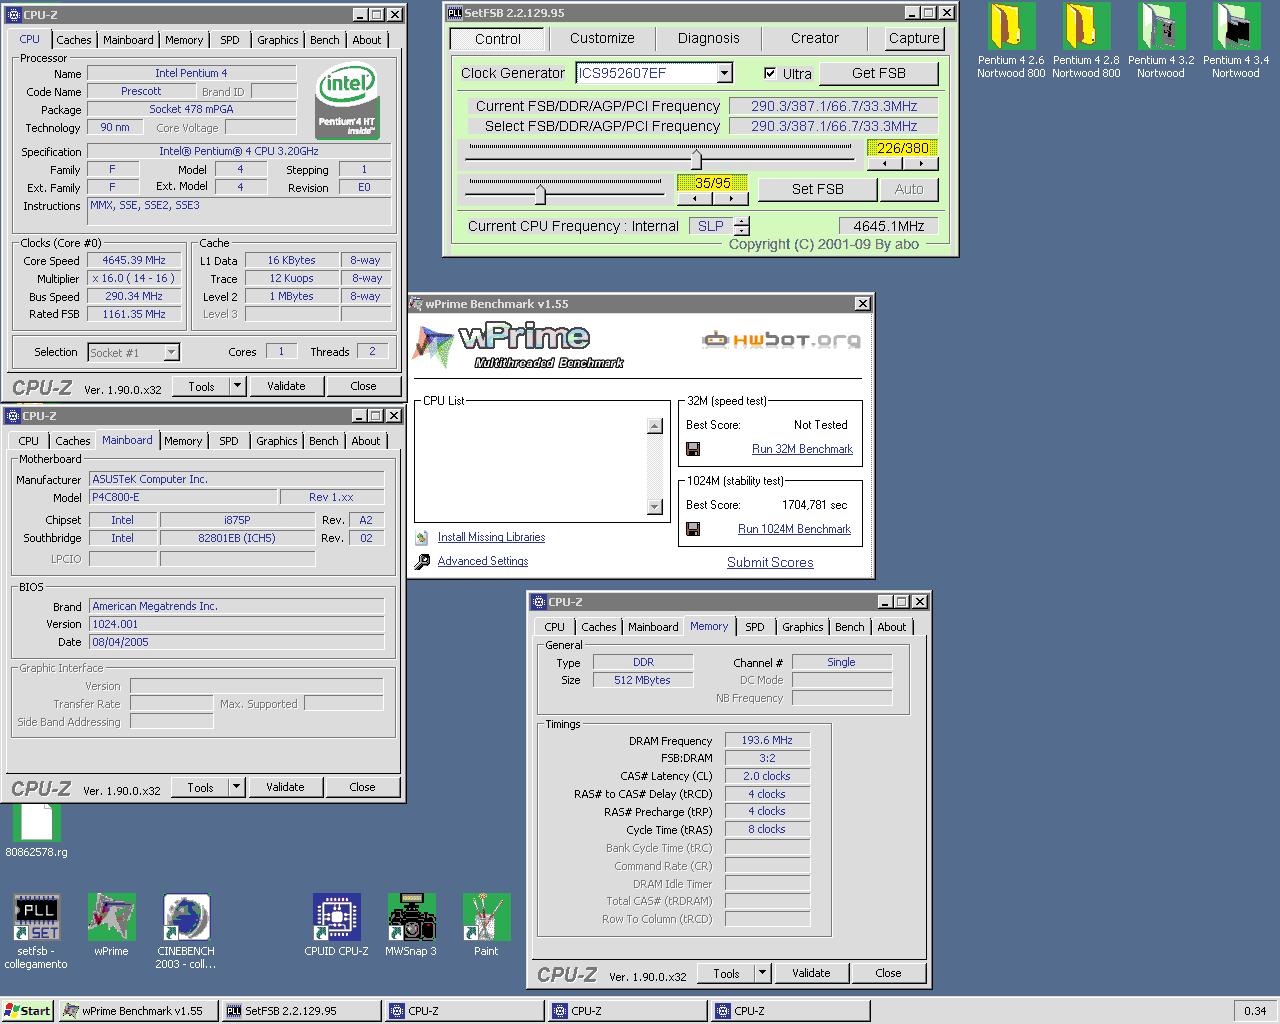This screenshot has height=1024, width=1280.
Task: Click the right arrow under 226/380
Action: 920,163
